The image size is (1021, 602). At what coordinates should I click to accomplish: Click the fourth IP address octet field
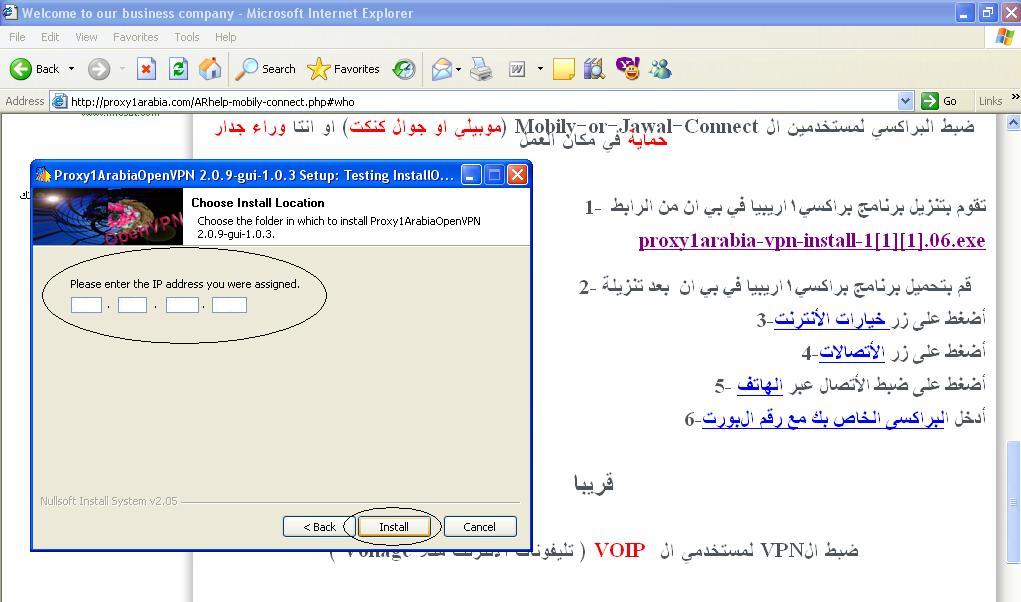coord(229,305)
